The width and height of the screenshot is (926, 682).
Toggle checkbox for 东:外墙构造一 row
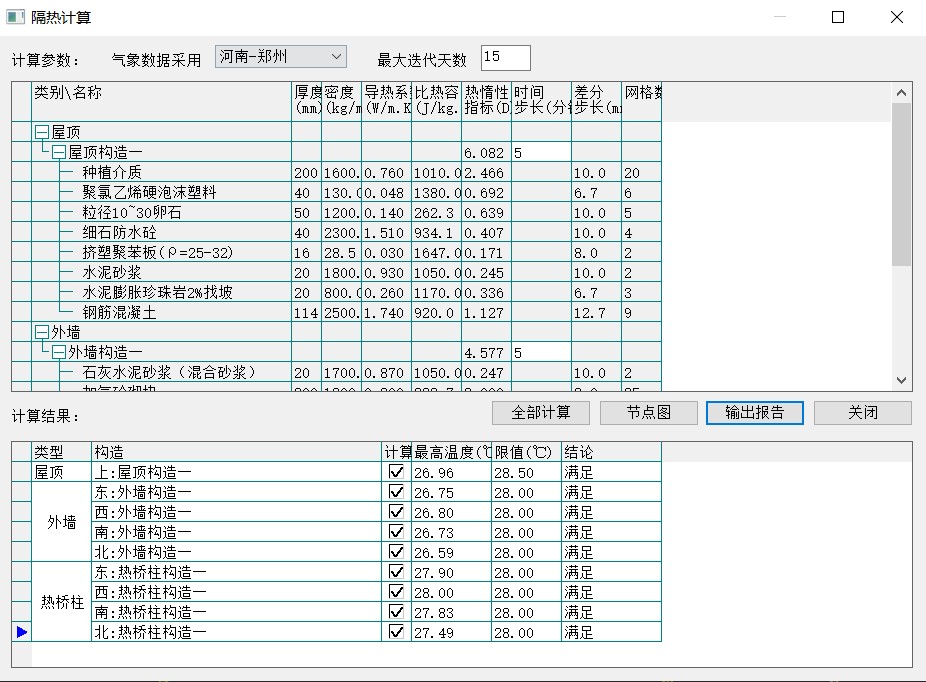[397, 492]
